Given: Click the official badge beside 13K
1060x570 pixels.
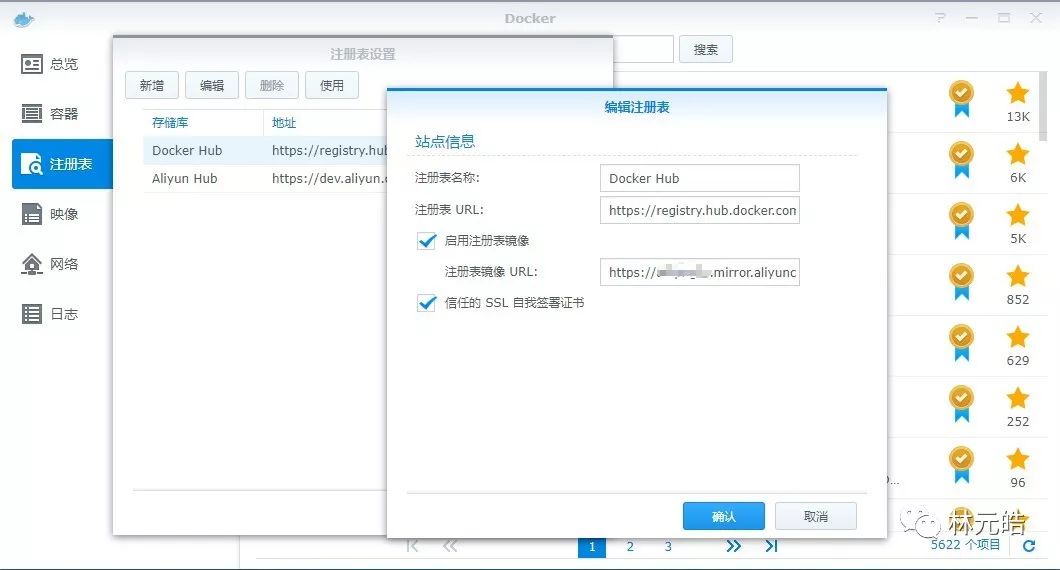Looking at the screenshot, I should tap(961, 99).
